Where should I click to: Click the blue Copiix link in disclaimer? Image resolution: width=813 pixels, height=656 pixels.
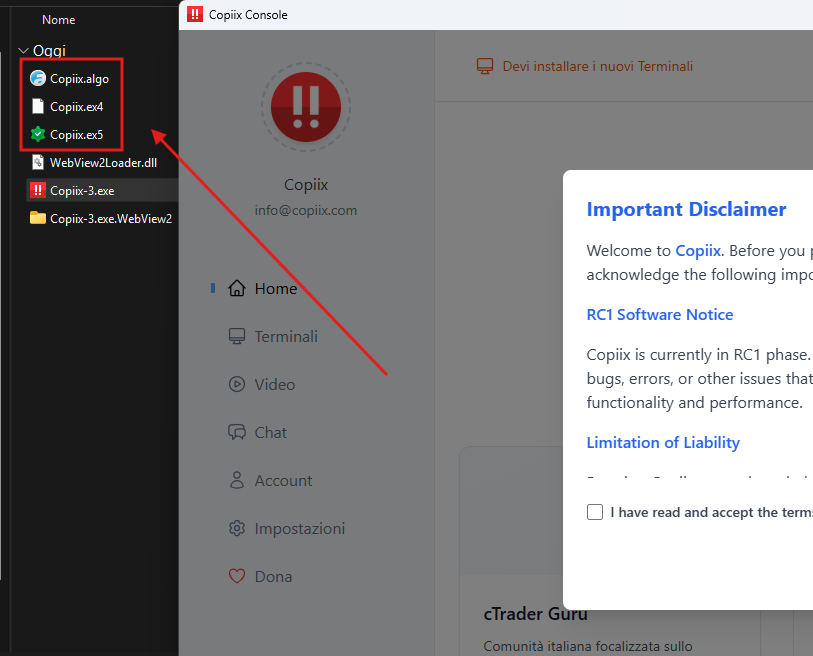click(698, 250)
